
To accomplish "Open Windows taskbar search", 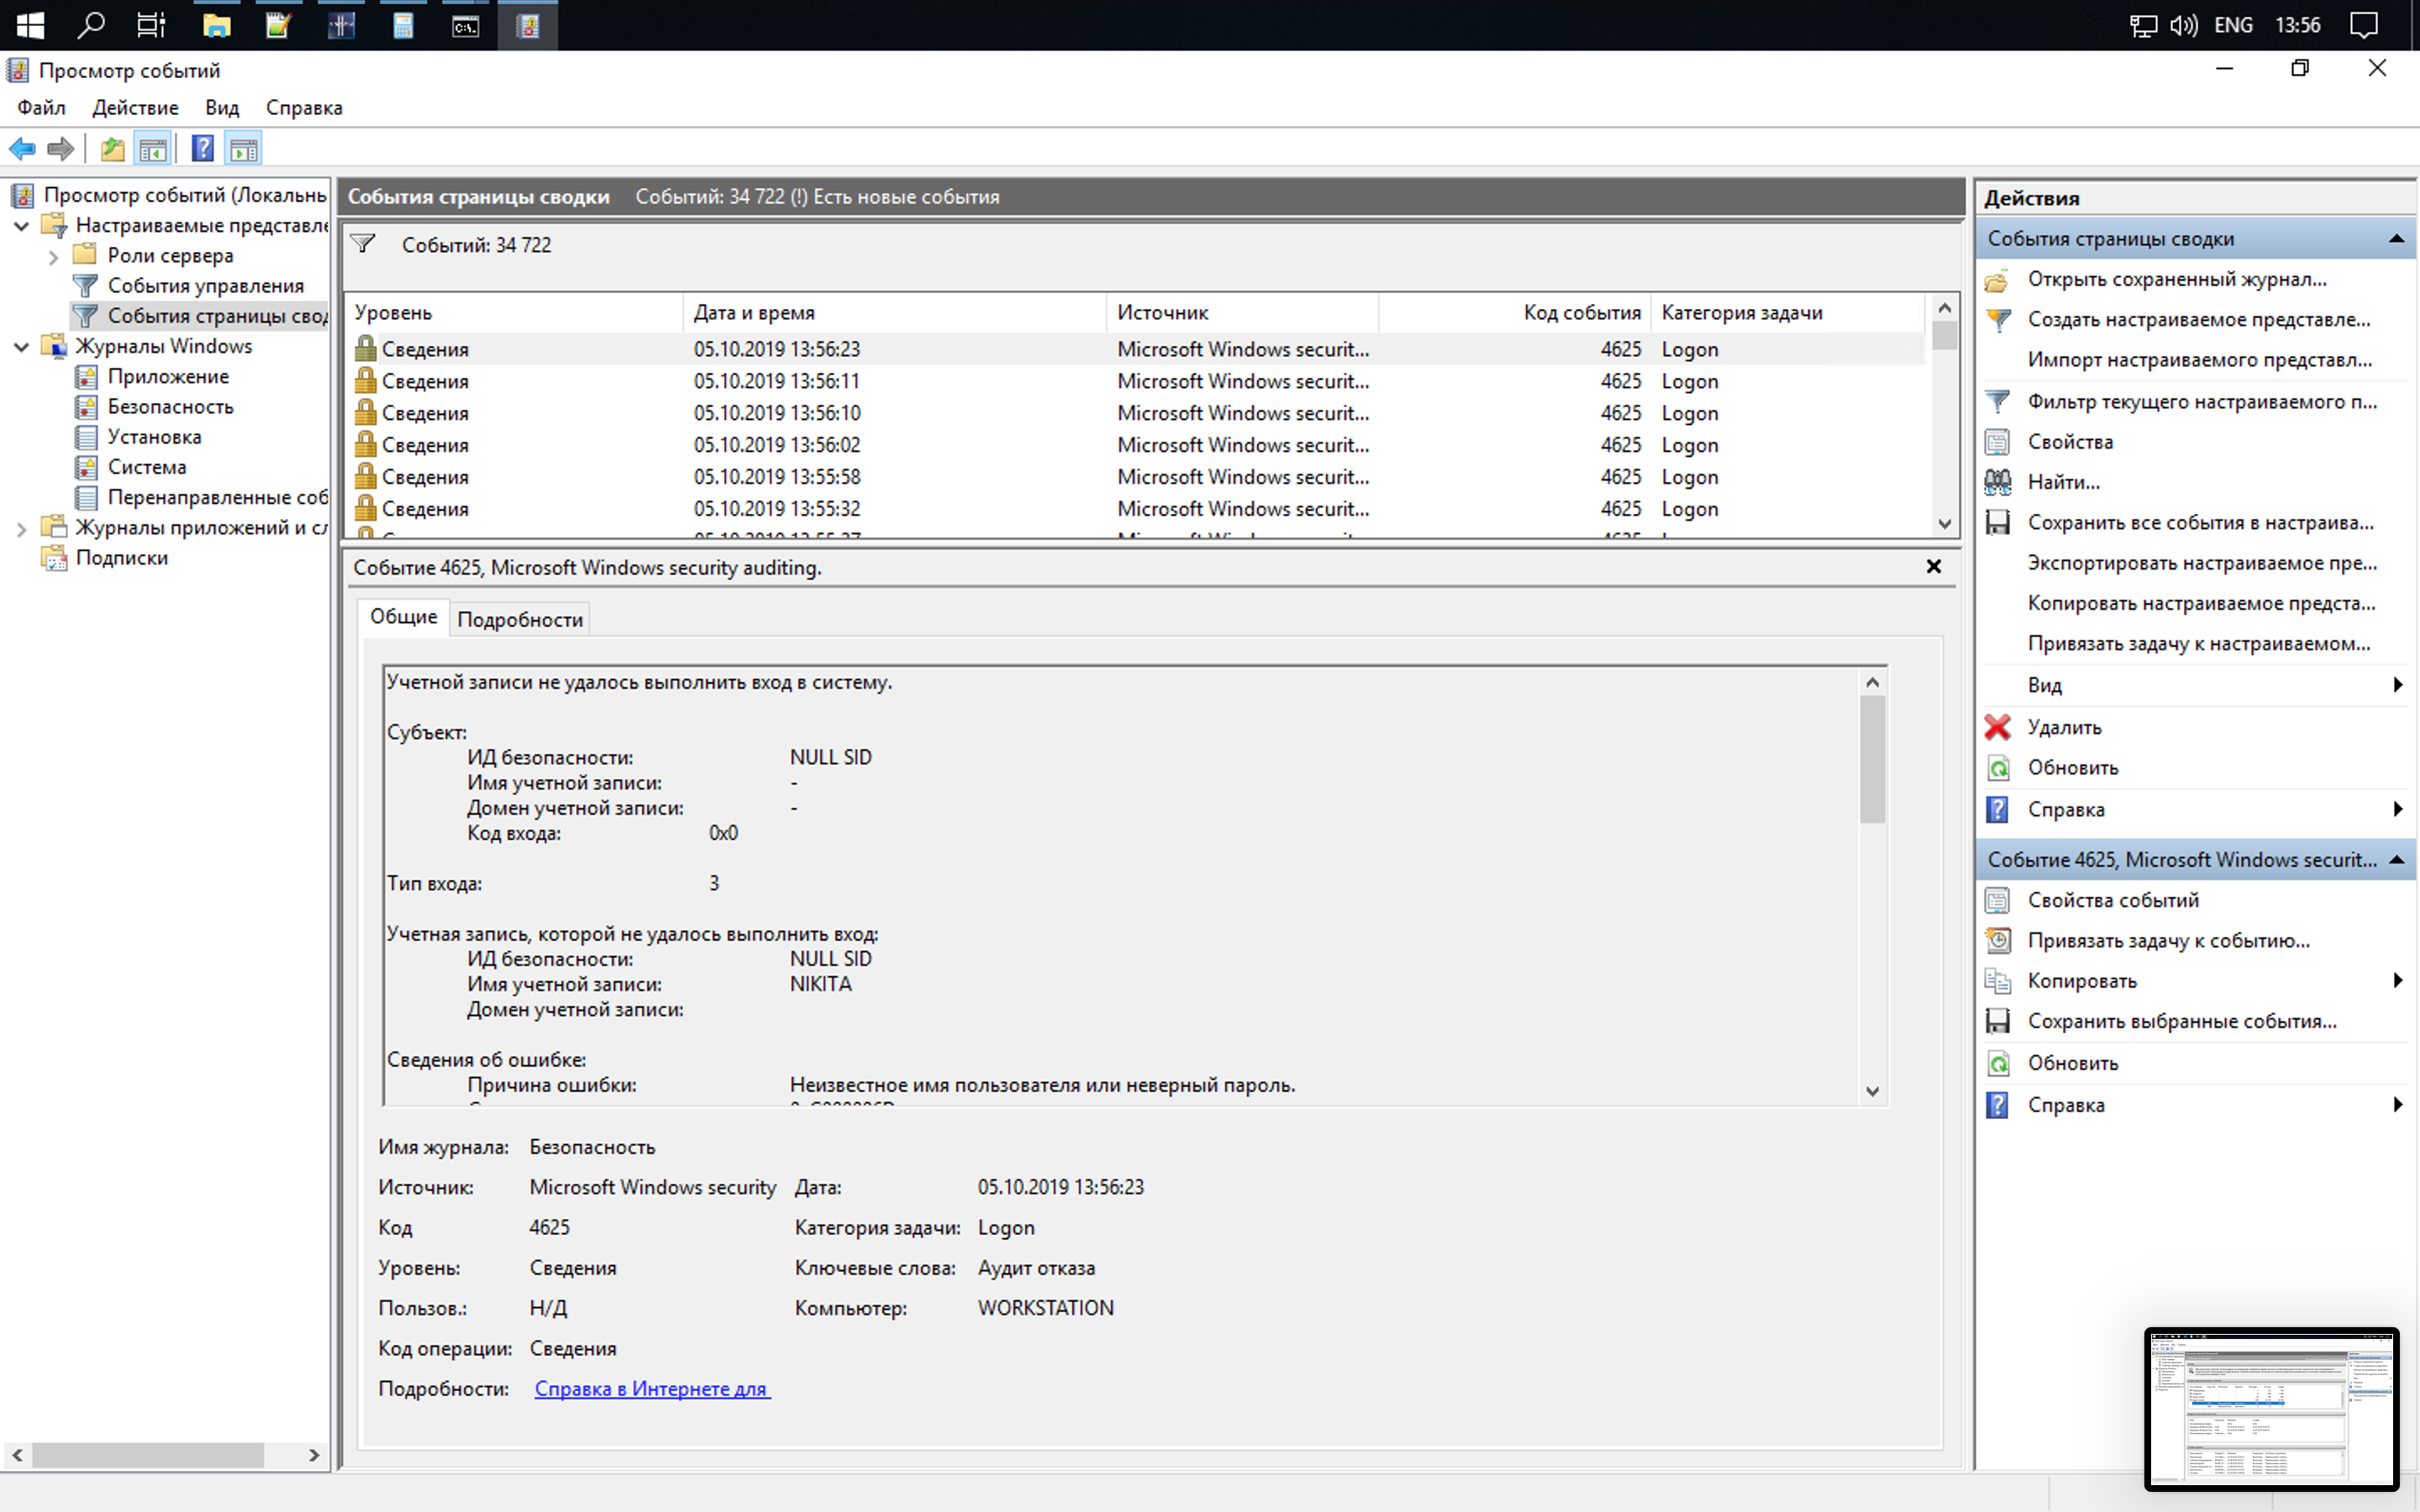I will pos(91,25).
